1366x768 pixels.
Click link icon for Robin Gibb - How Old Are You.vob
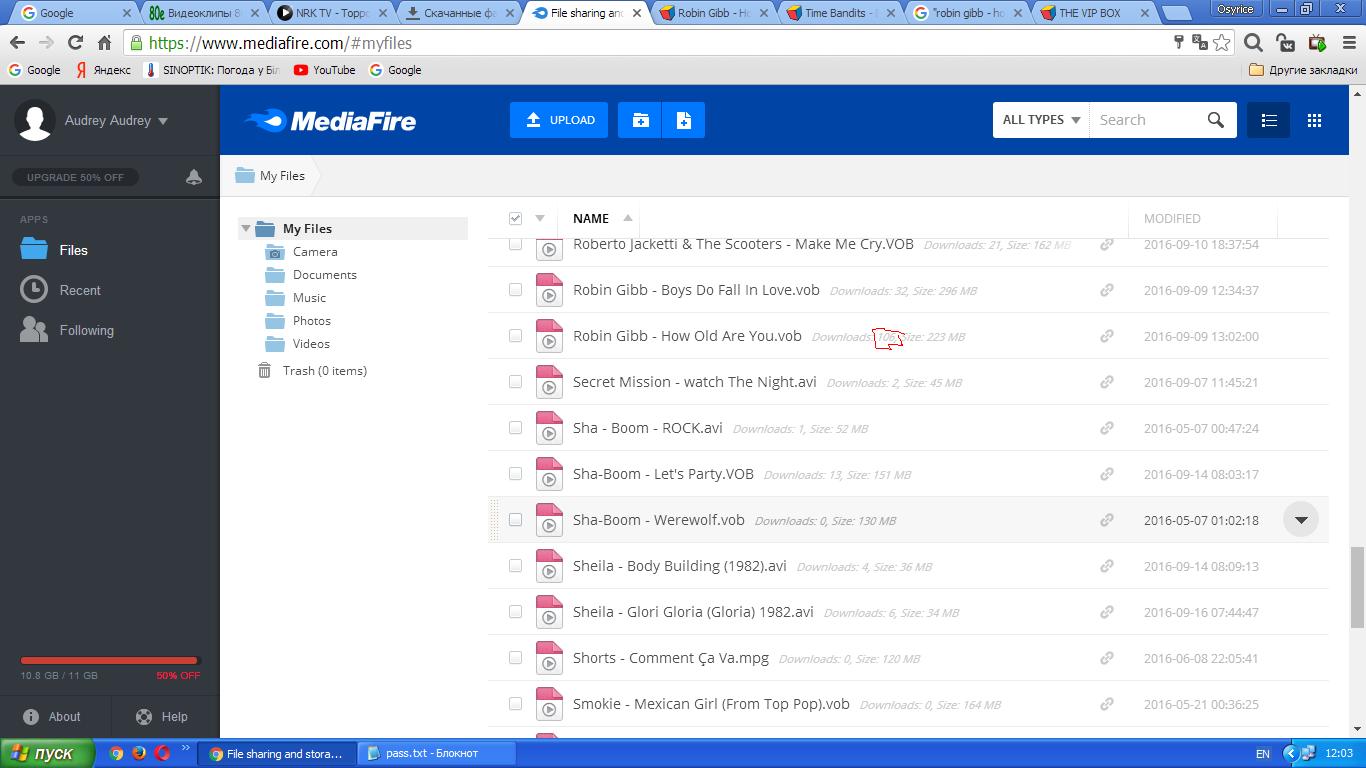coord(1107,336)
